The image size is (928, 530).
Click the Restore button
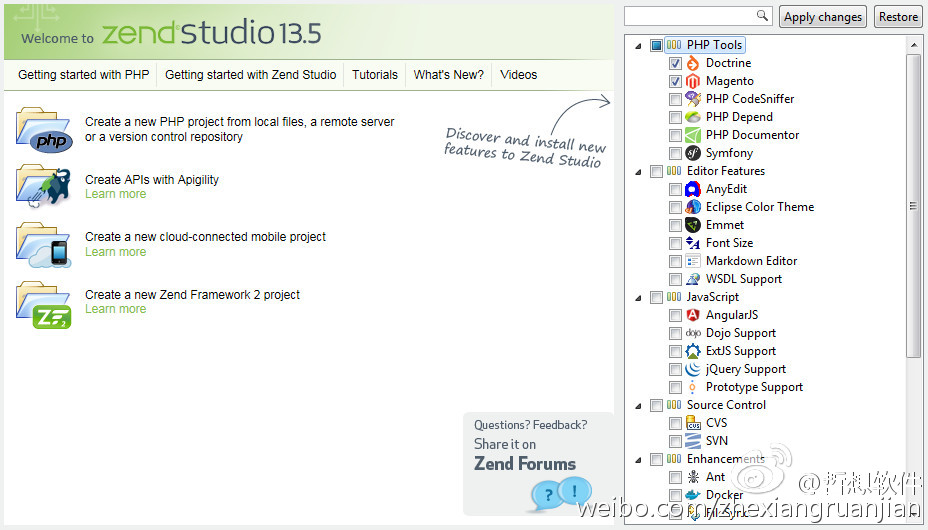[898, 17]
